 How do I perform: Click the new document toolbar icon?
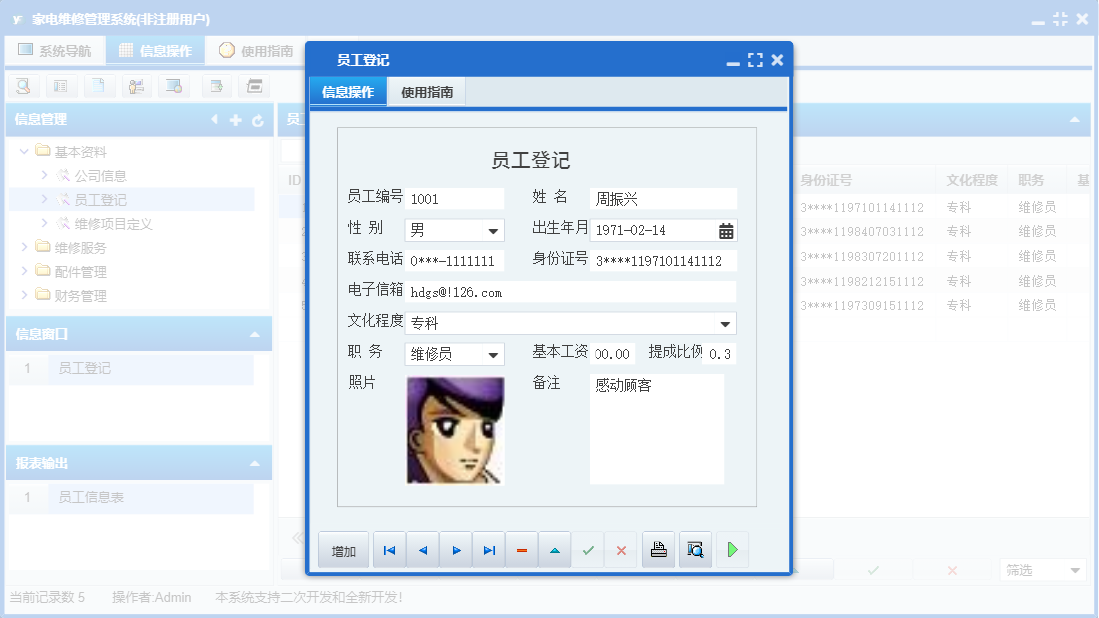click(x=97, y=86)
